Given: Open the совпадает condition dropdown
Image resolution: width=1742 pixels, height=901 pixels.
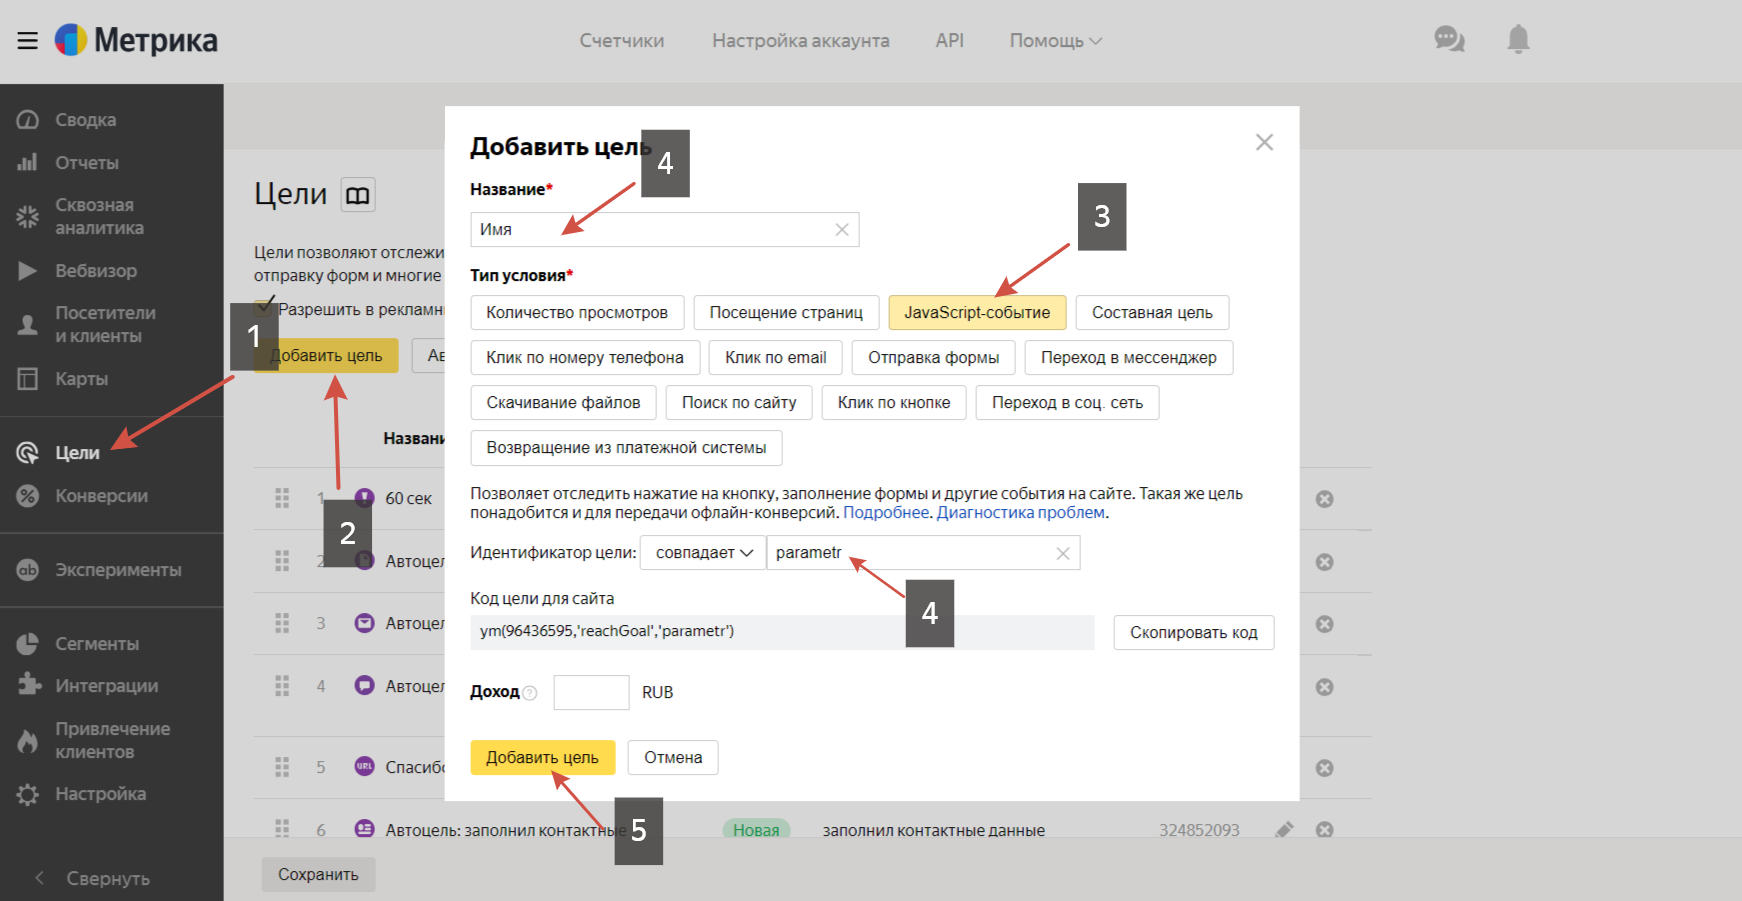Looking at the screenshot, I should tap(703, 553).
